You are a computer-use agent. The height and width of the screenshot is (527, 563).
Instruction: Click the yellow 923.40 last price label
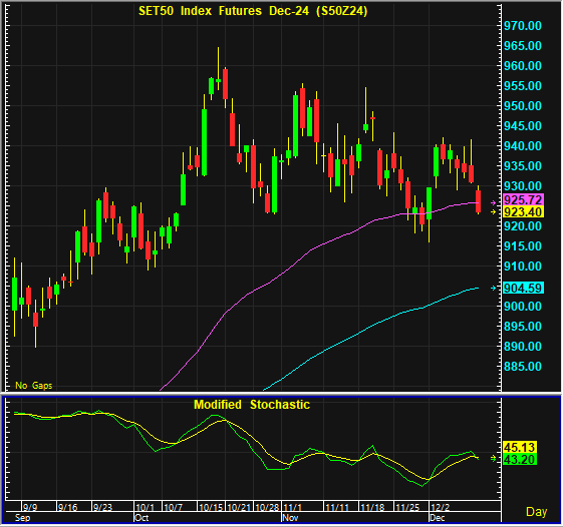(x=524, y=212)
